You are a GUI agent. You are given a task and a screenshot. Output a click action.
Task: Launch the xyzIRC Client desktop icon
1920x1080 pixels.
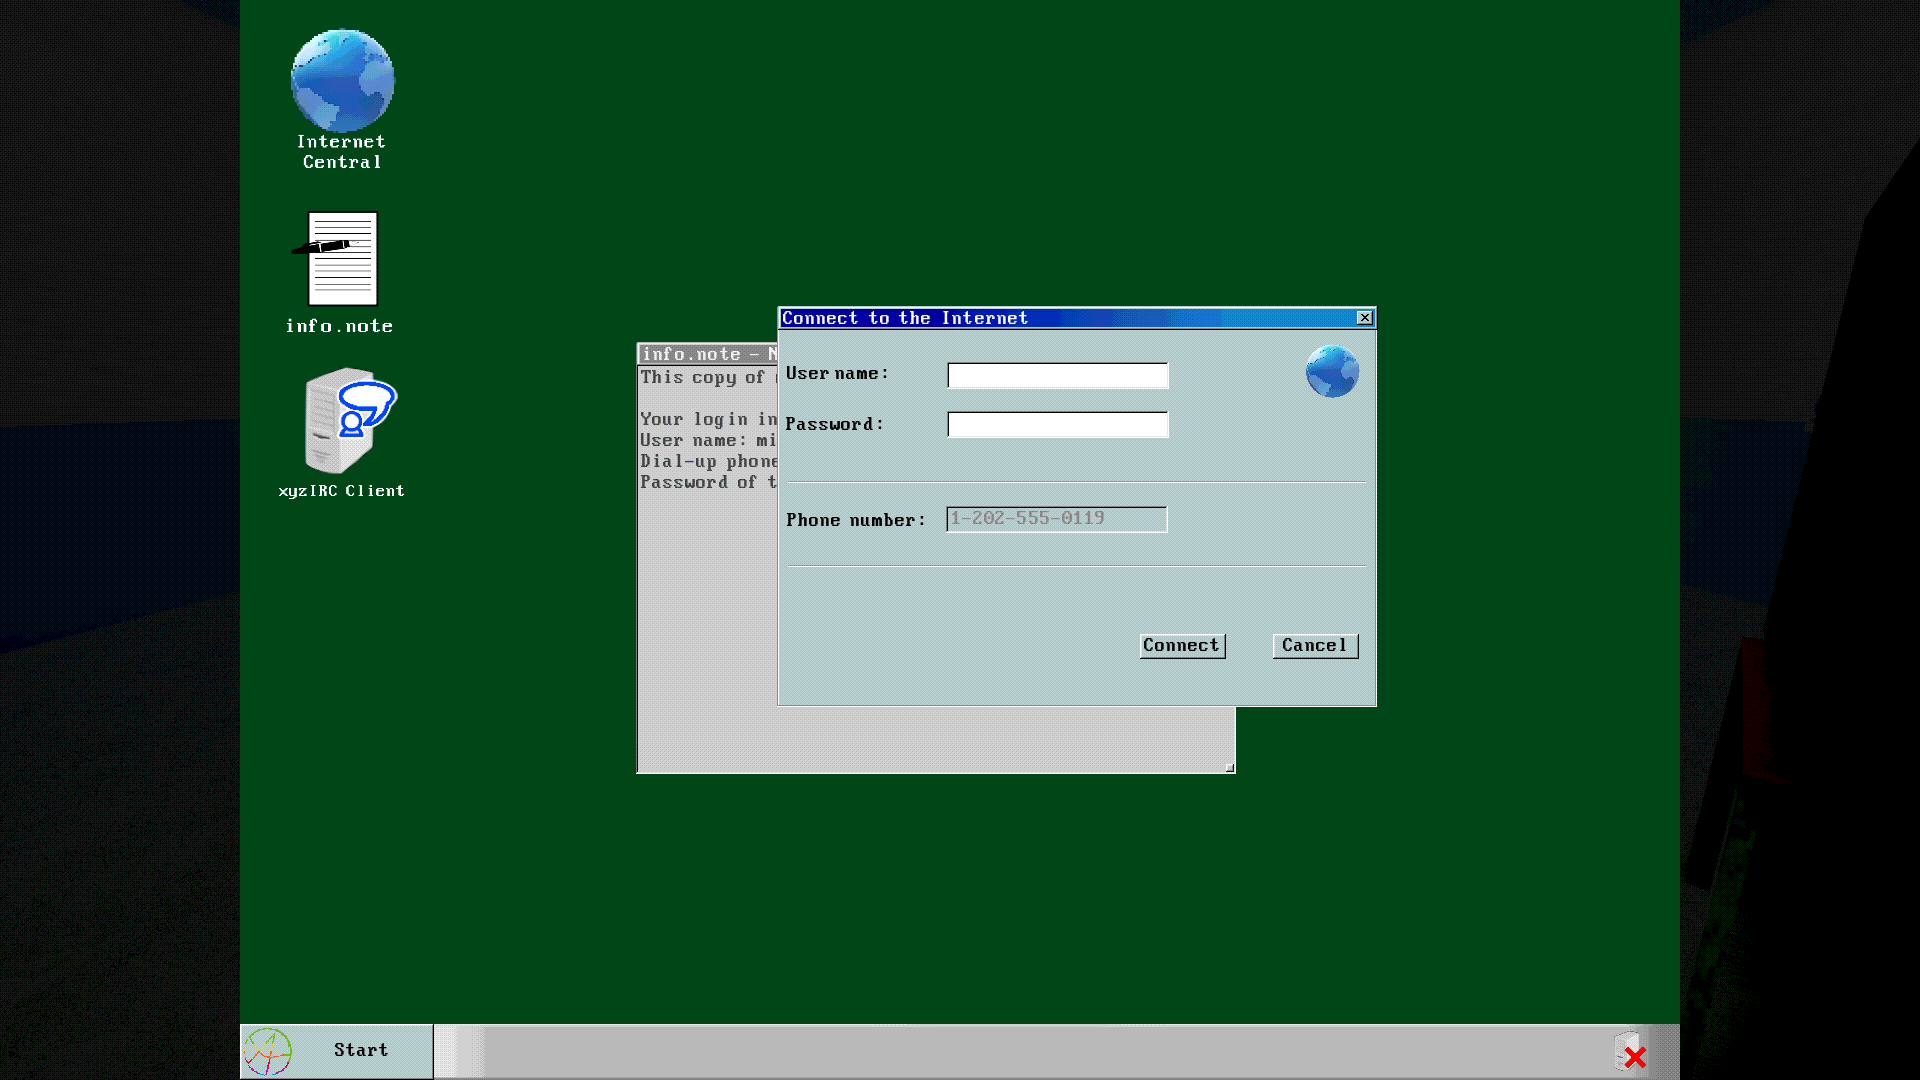coord(347,421)
